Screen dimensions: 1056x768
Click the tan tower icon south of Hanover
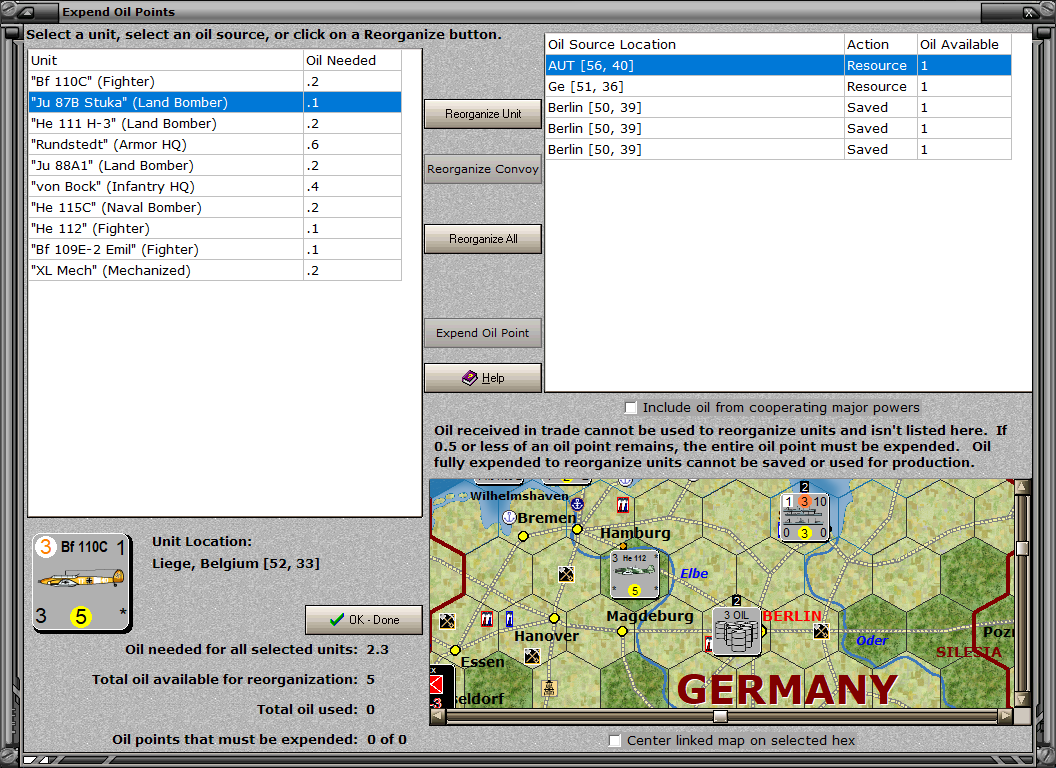(x=550, y=688)
